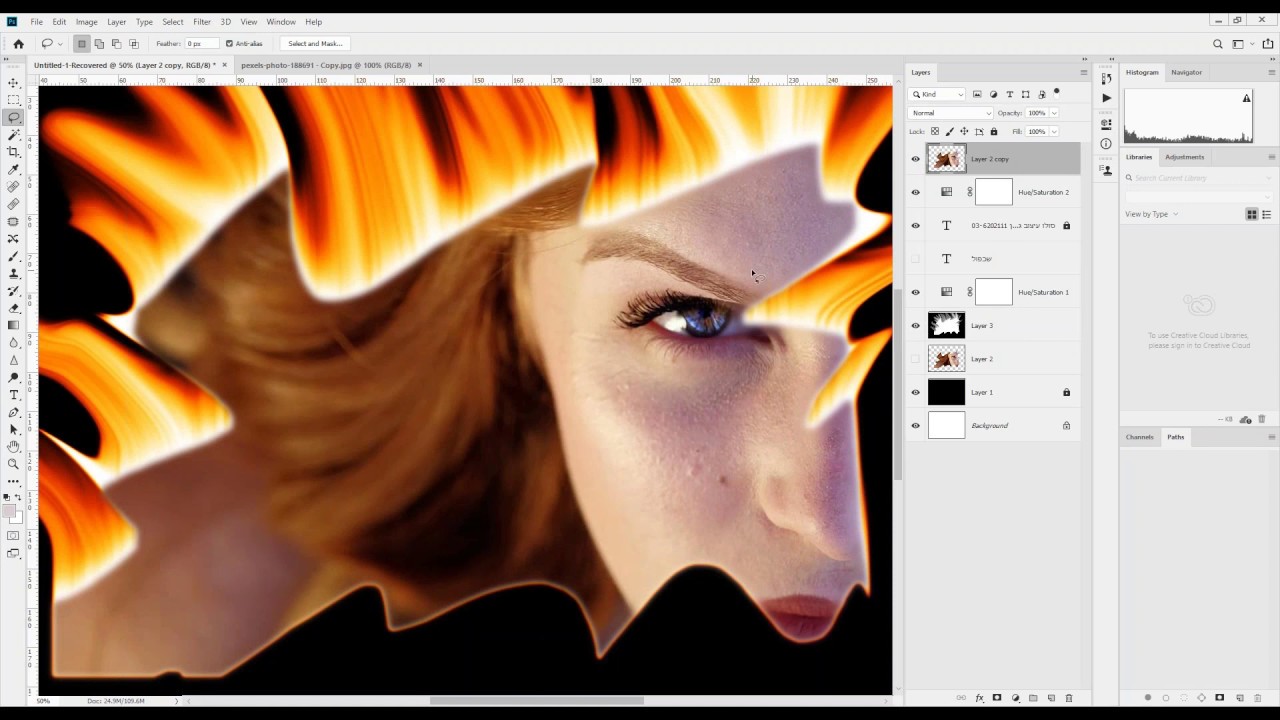Image resolution: width=1280 pixels, height=720 pixels.
Task: Open the Filter menu
Action: tap(202, 21)
